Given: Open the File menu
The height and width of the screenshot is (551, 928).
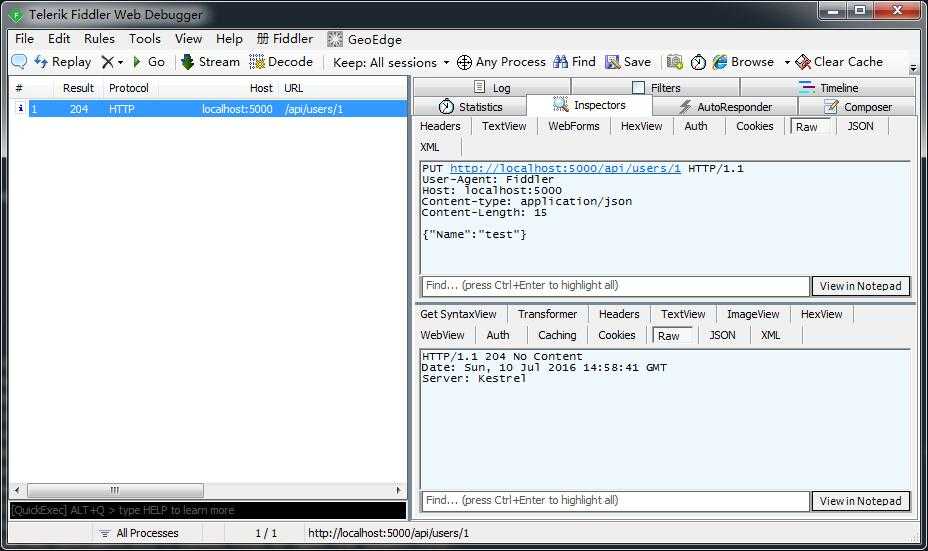Looking at the screenshot, I should tap(24, 39).
